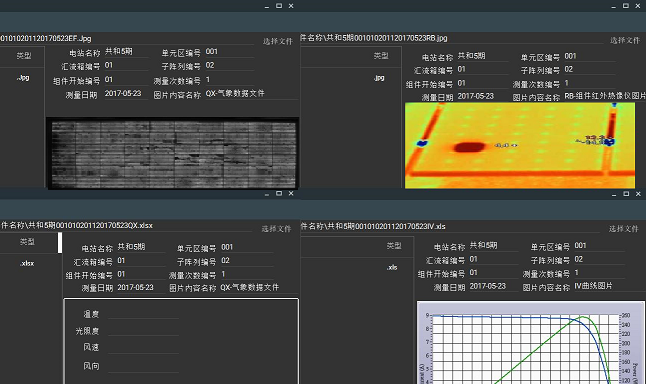Minimize the EF.jpg window
The height and width of the screenshot is (384, 646).
tap(267, 7)
